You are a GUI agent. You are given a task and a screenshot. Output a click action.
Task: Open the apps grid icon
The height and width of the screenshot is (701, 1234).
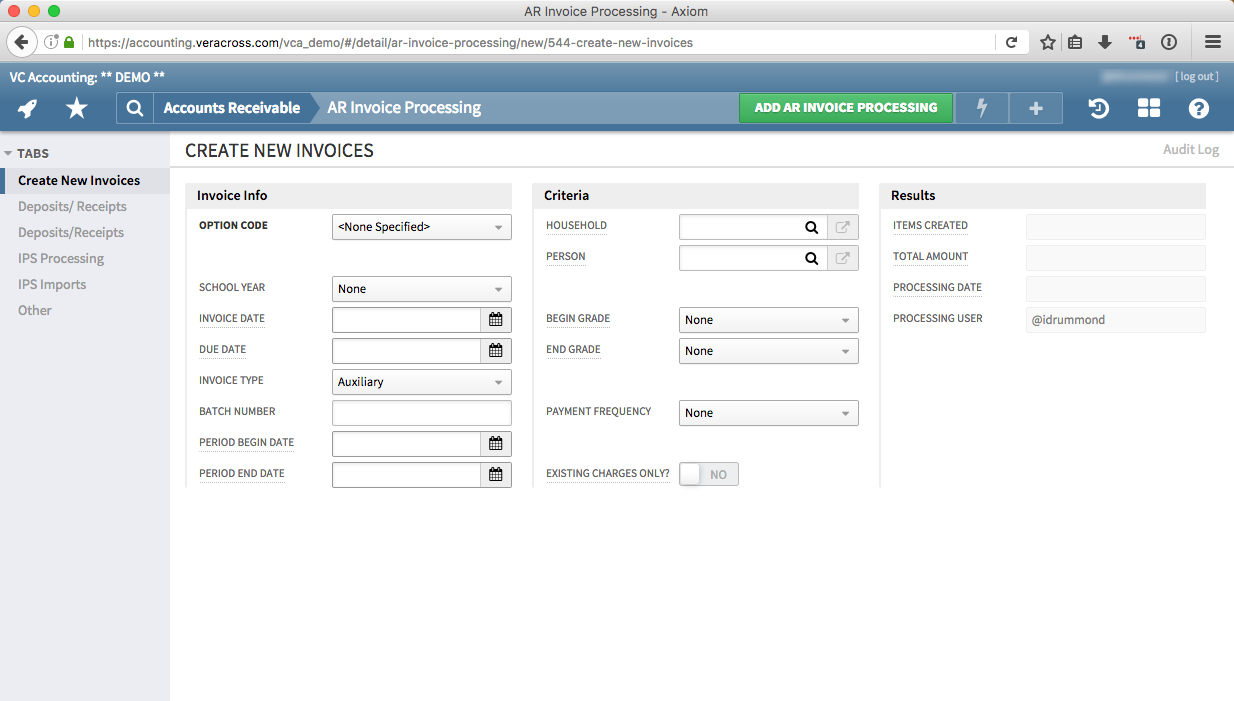[x=1148, y=108]
